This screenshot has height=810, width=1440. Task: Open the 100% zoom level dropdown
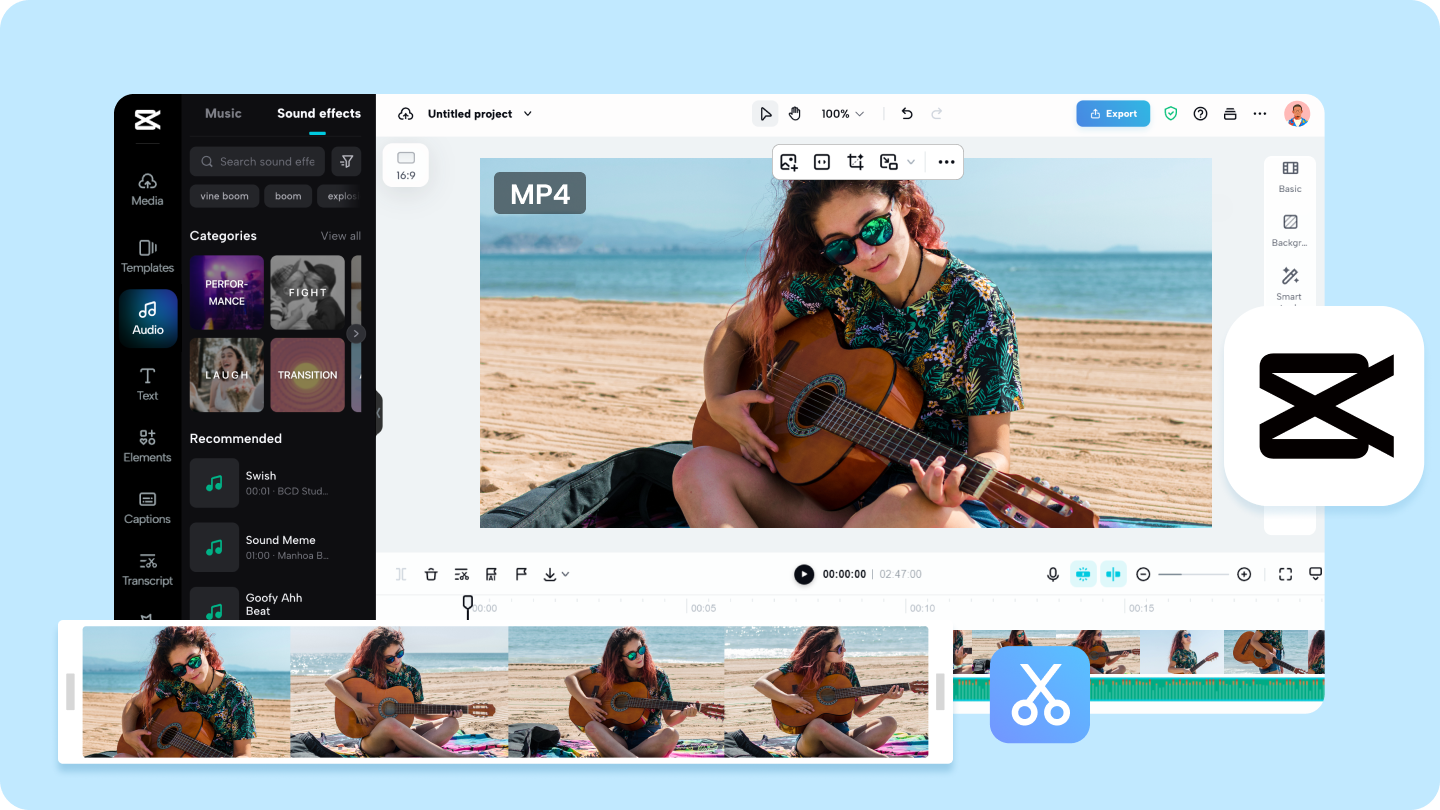843,113
